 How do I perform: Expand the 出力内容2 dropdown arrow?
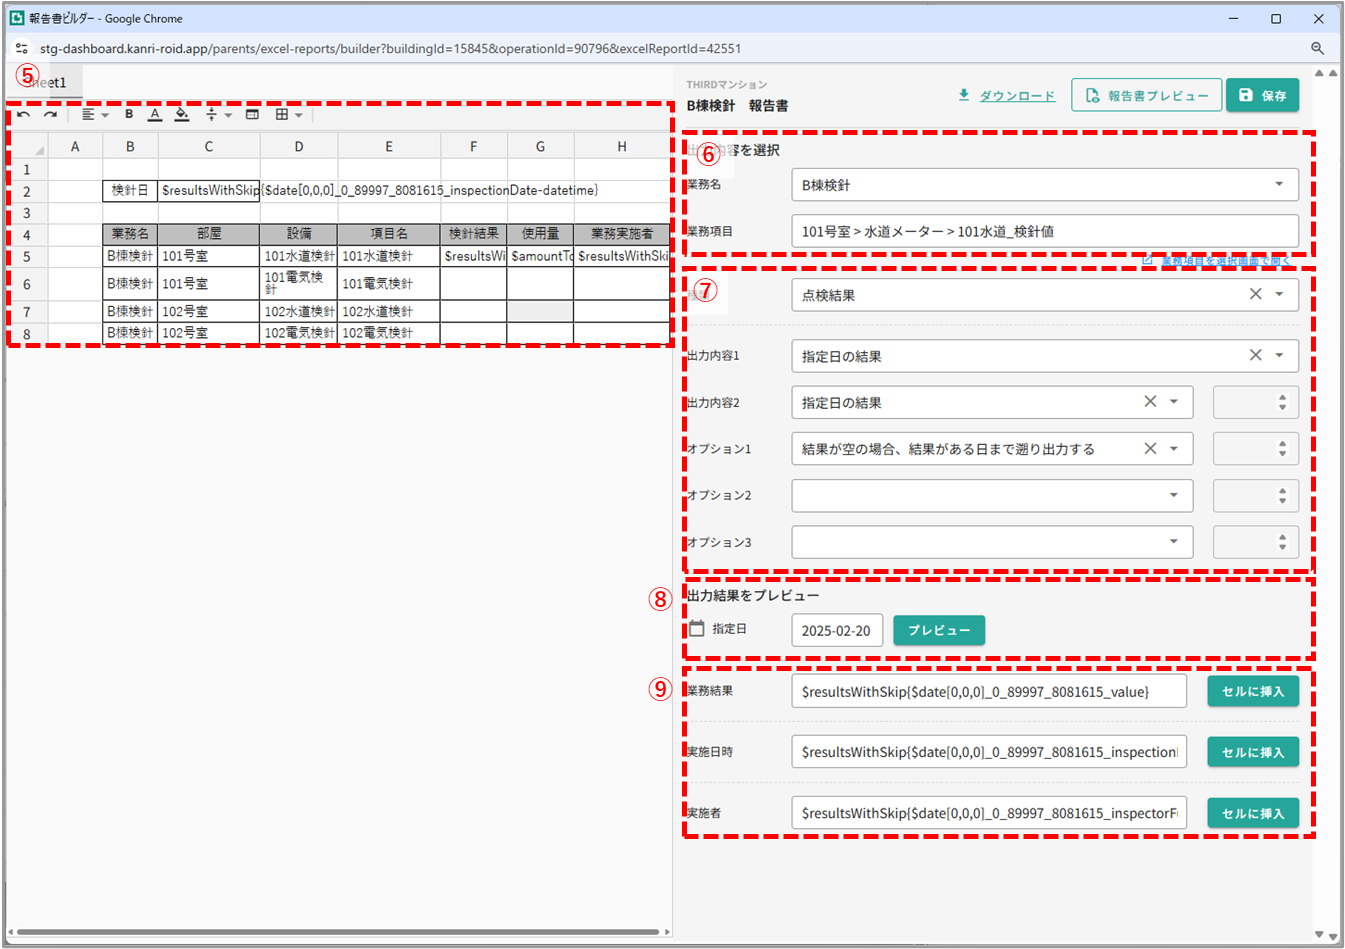pyautogui.click(x=1174, y=402)
